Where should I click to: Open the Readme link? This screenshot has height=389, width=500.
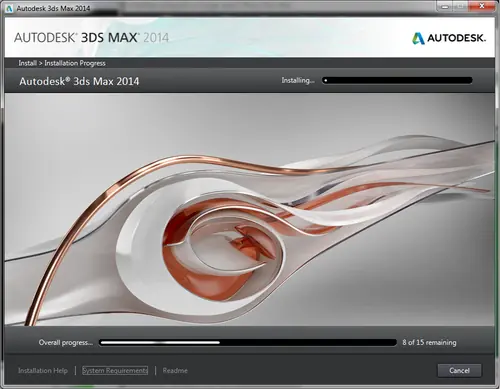click(x=175, y=370)
